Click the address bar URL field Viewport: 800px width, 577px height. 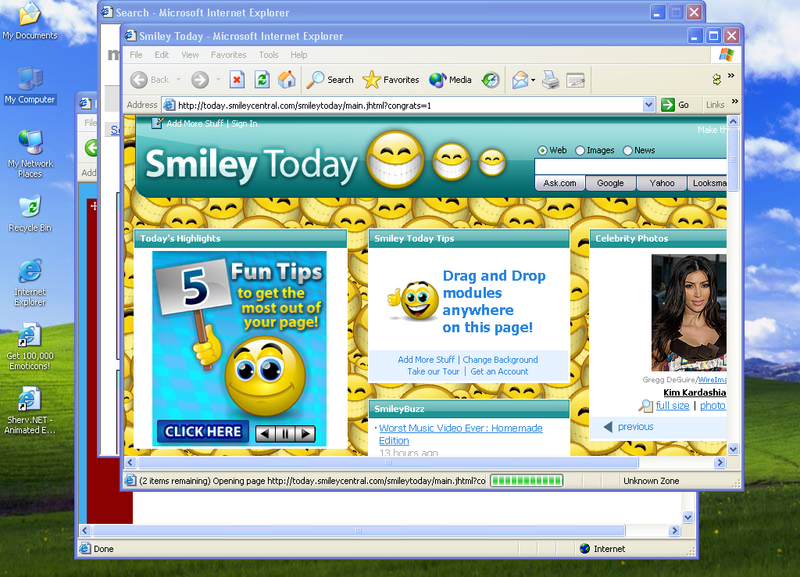click(x=409, y=105)
